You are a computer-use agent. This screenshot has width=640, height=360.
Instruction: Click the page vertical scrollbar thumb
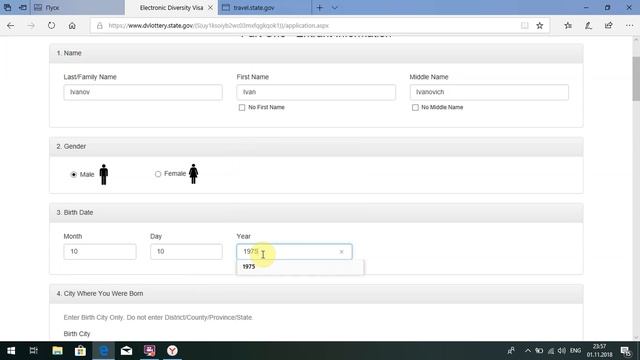636,78
